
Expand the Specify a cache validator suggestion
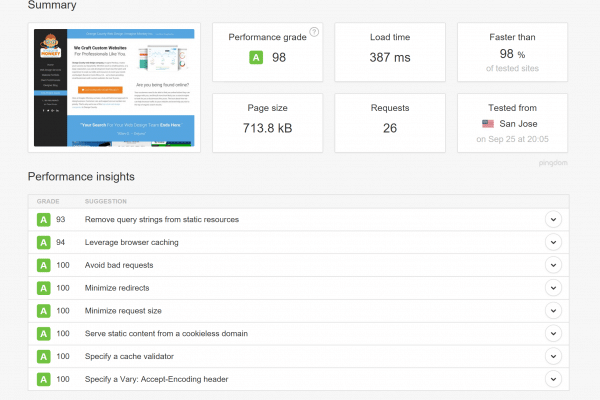click(x=553, y=356)
